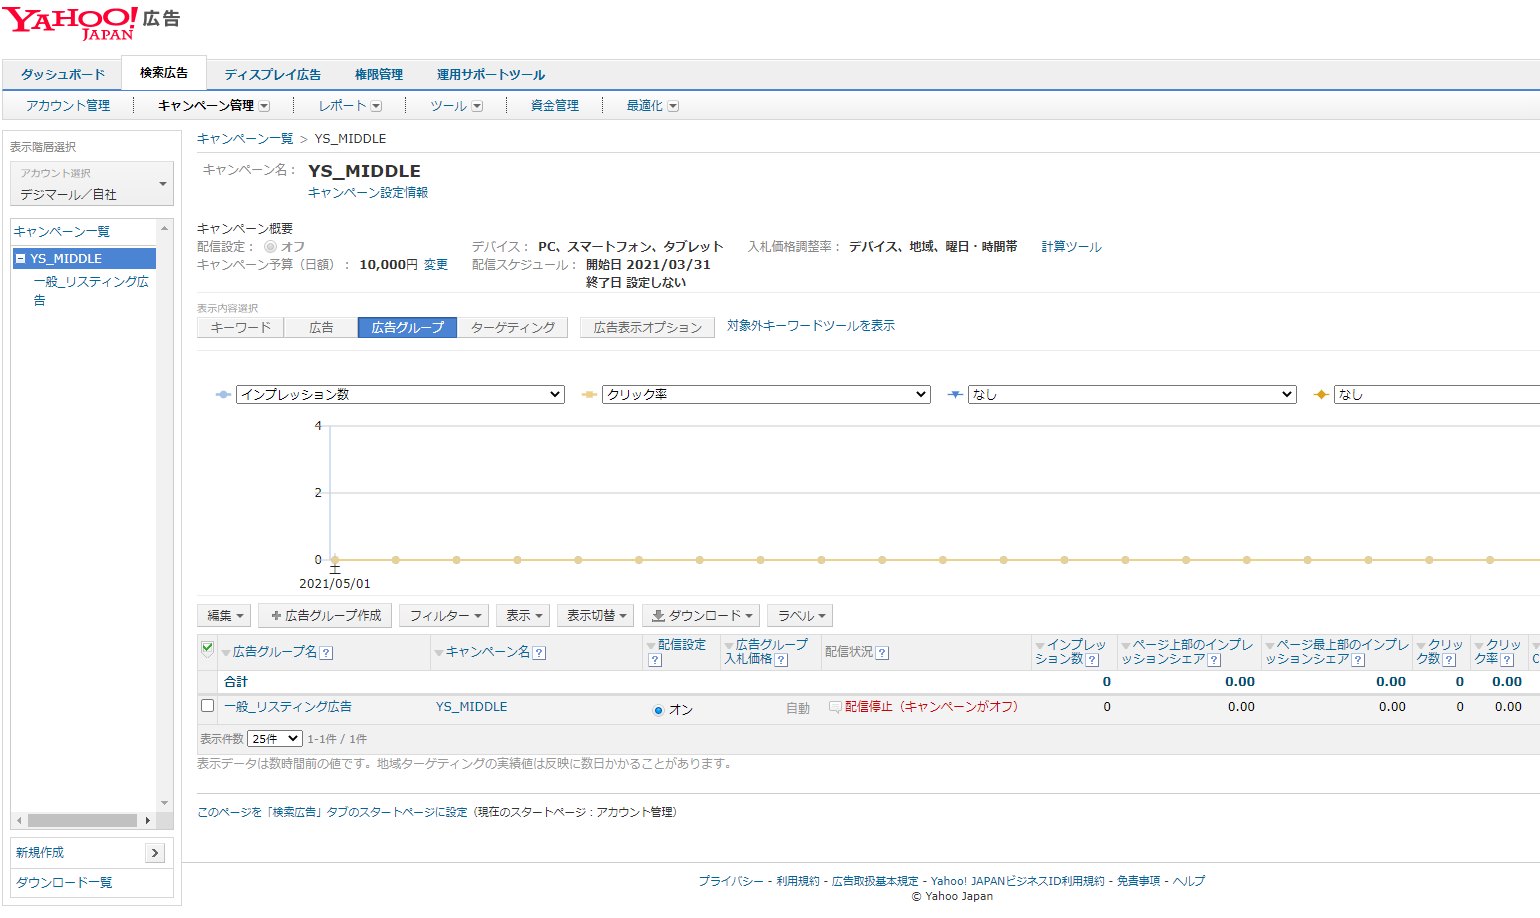
Task: Click 対象外キーワードツールを表示 link
Action: tap(811, 326)
